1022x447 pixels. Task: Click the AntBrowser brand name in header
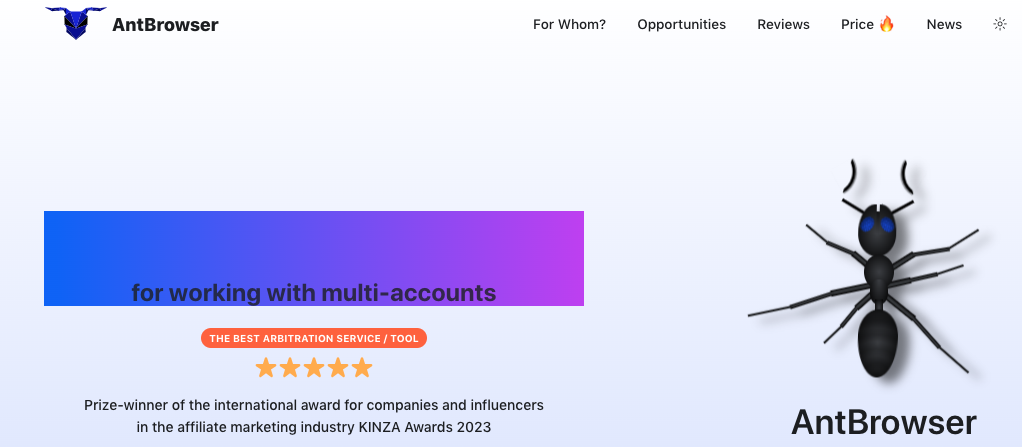(165, 24)
